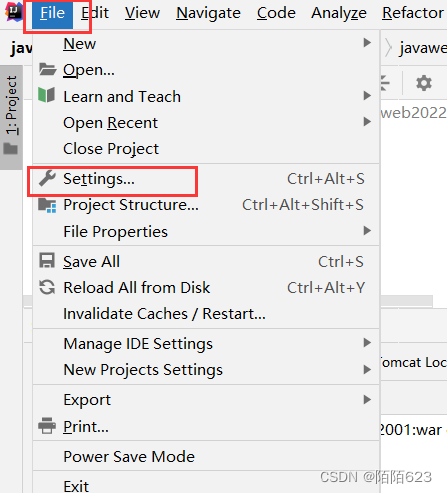Toggle the 1: Project side tab
The image size is (447, 493).
pyautogui.click(x=11, y=117)
